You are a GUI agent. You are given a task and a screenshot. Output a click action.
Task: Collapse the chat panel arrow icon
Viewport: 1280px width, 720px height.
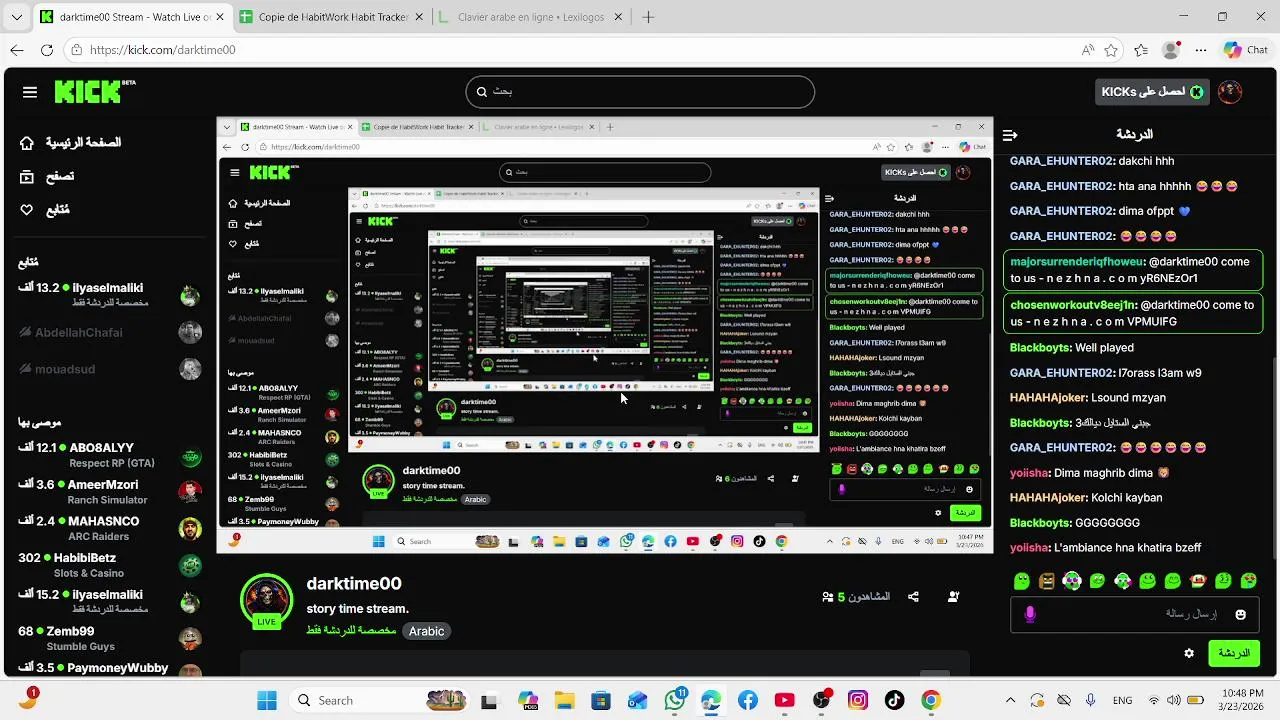(x=1010, y=135)
